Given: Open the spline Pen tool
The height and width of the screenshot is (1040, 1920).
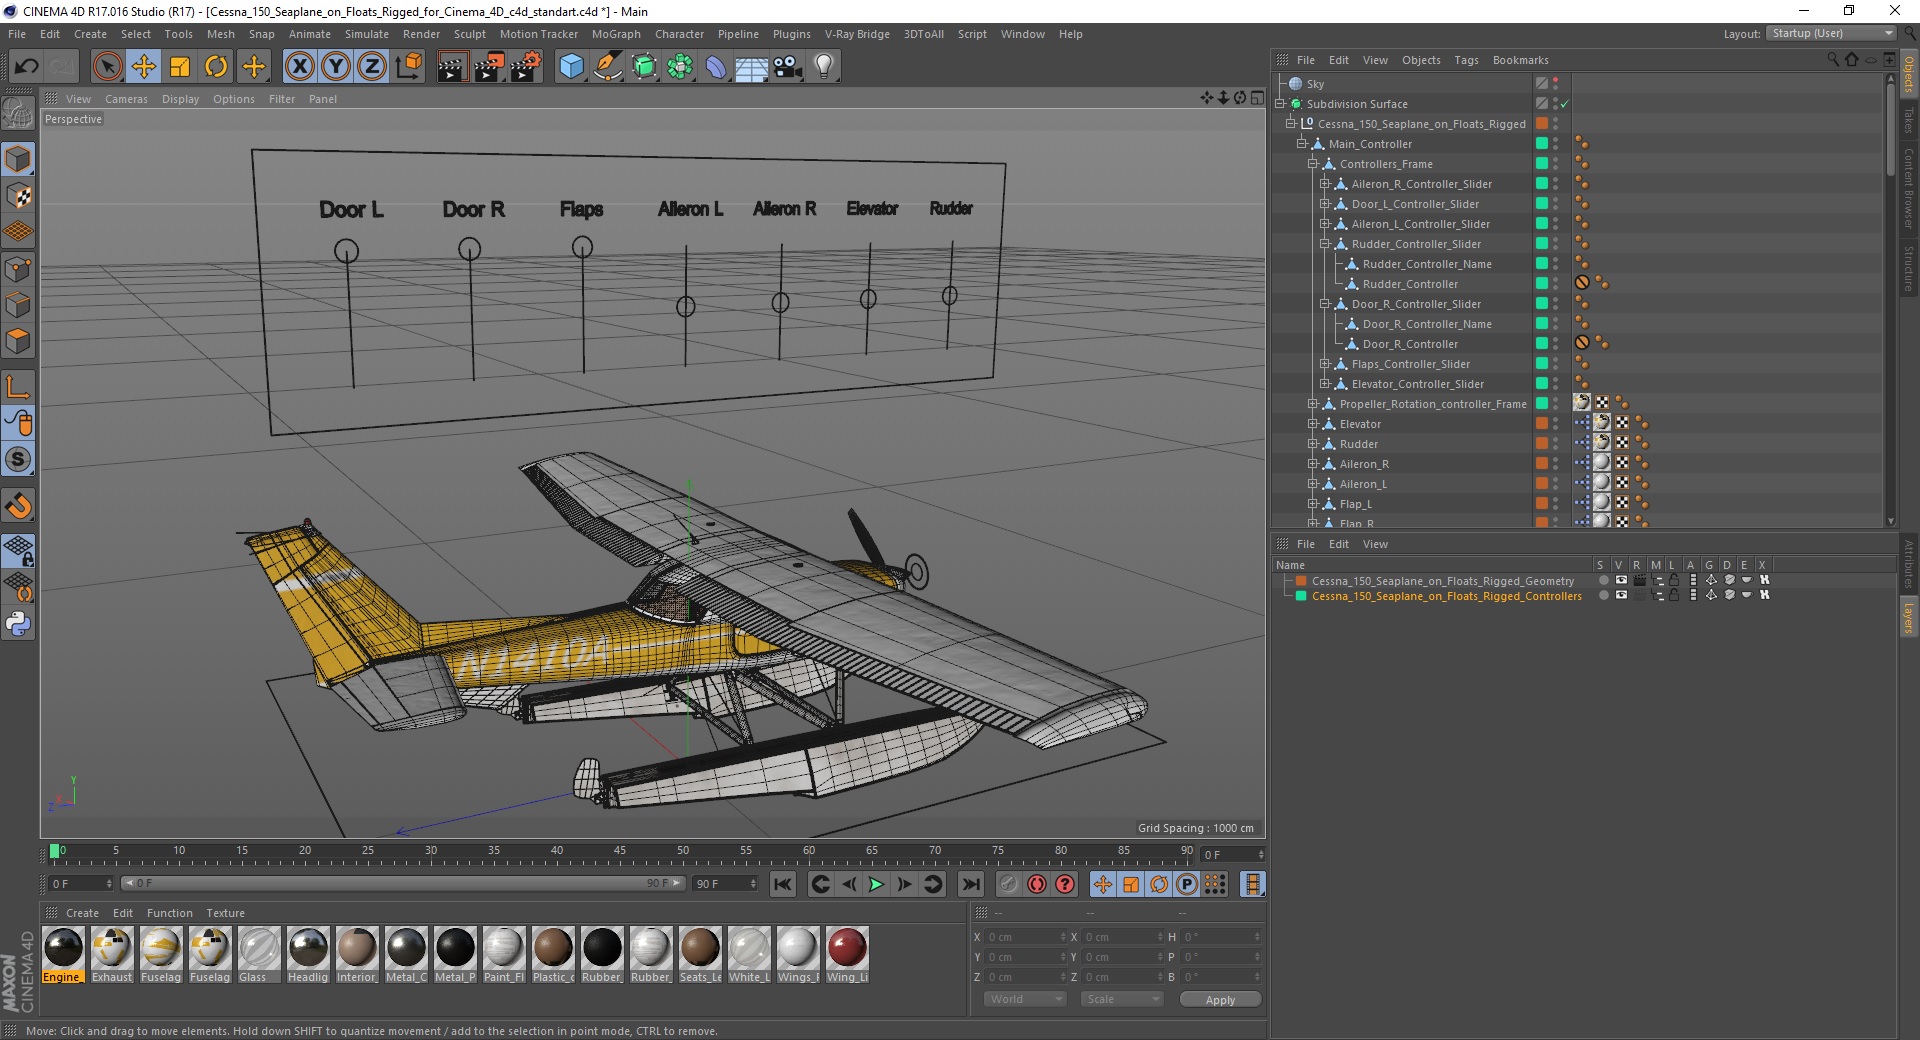Looking at the screenshot, I should (x=607, y=67).
